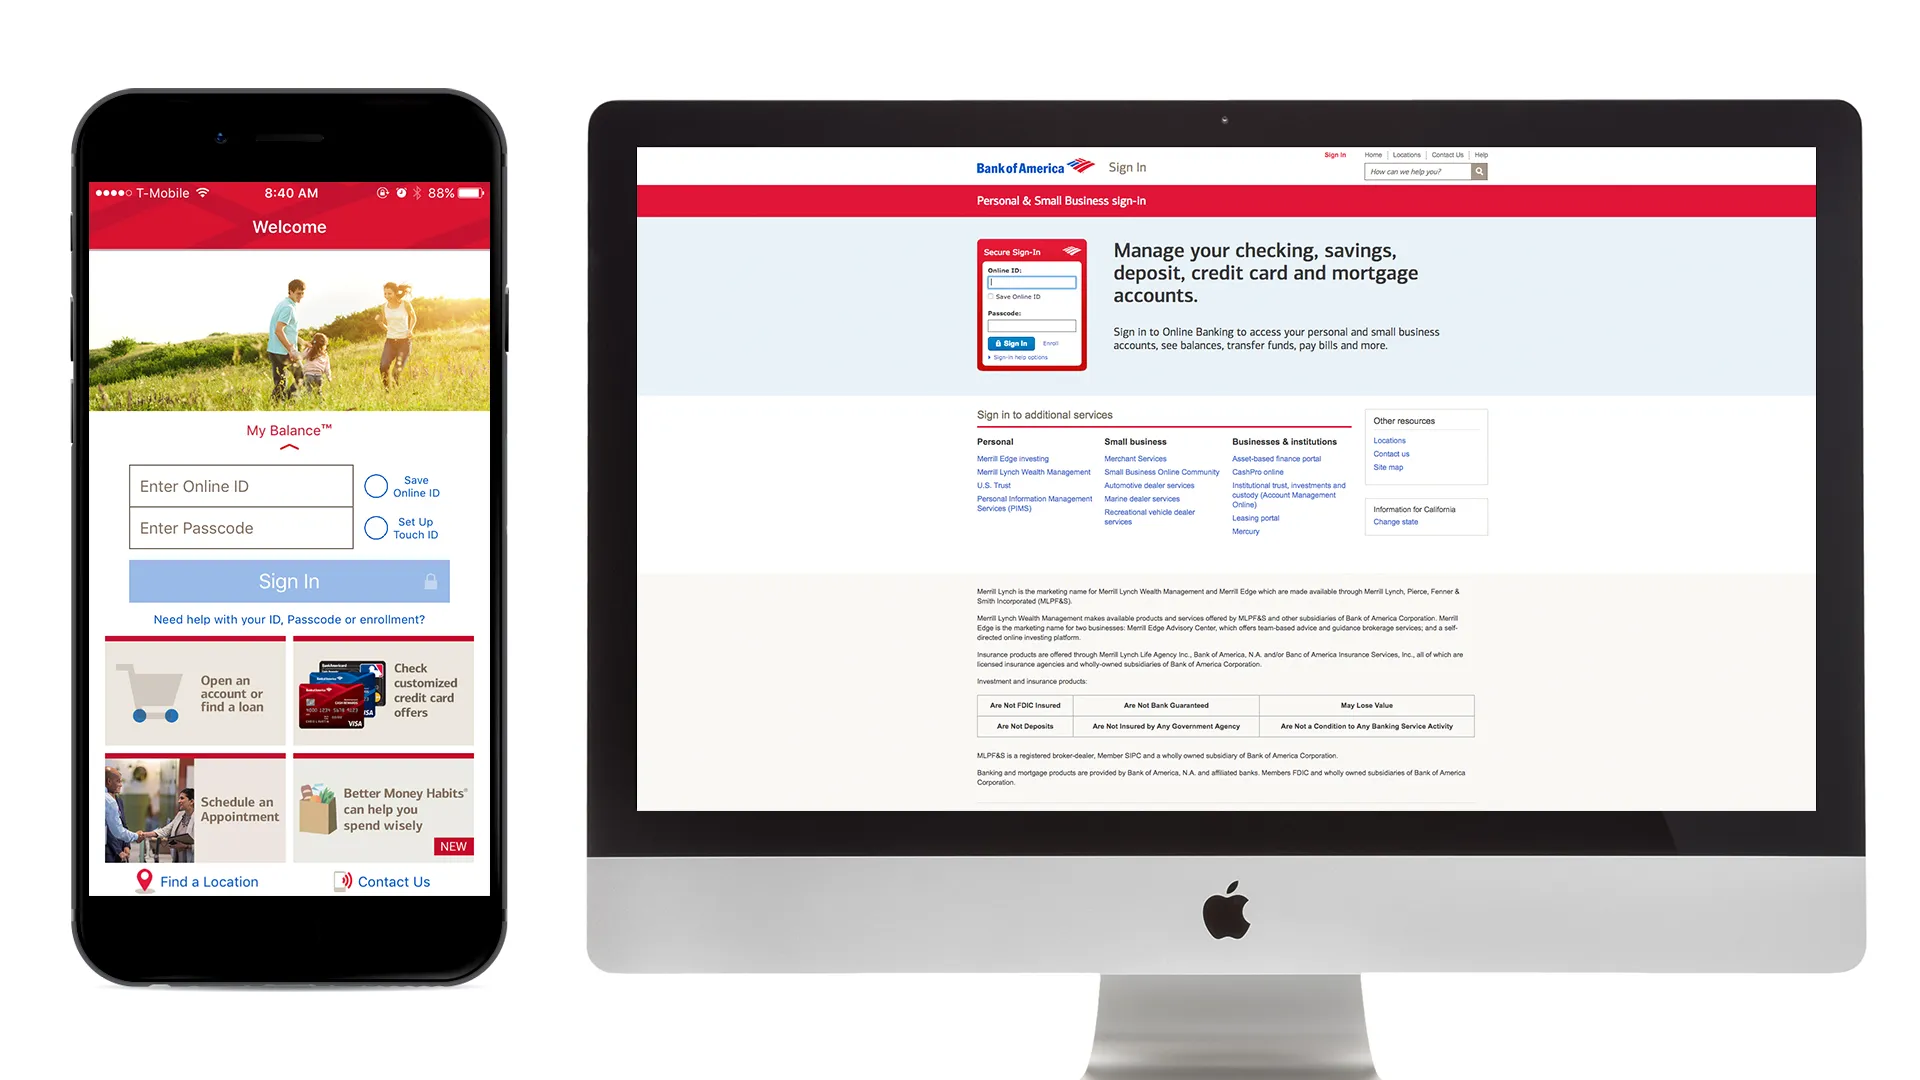Select the Home tab in desktop navigation
The height and width of the screenshot is (1080, 1920).
pos(1371,154)
